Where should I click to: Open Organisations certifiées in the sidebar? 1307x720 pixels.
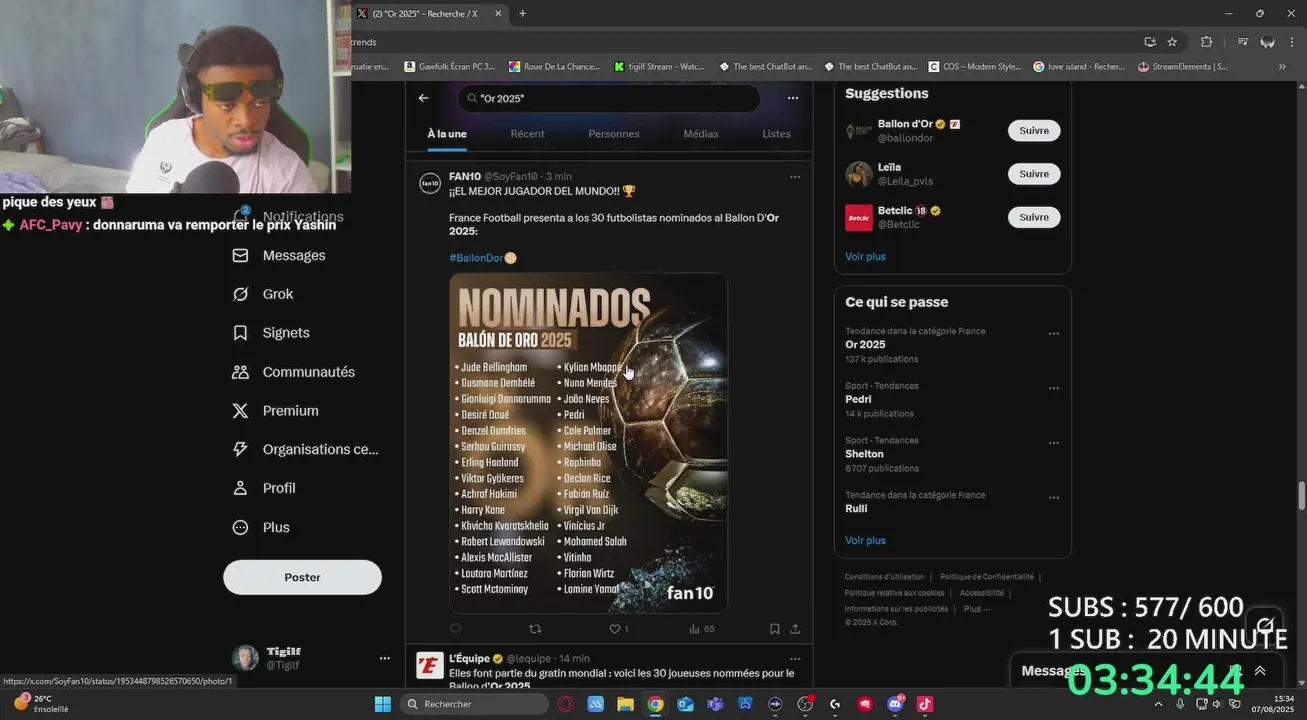tap(305, 450)
